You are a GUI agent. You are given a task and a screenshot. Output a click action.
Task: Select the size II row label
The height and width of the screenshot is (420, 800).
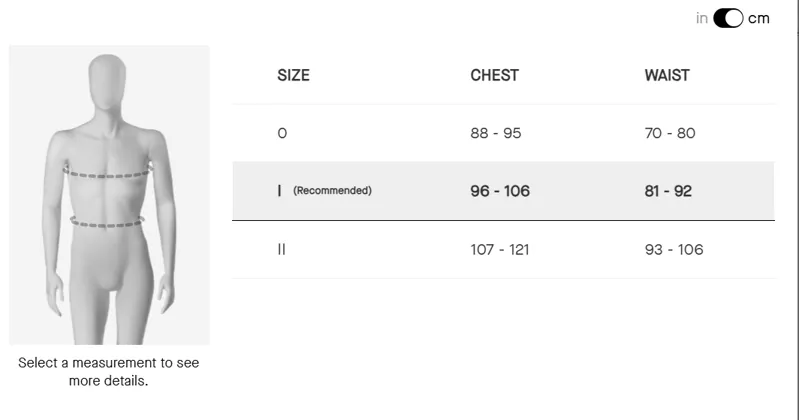[x=282, y=249]
